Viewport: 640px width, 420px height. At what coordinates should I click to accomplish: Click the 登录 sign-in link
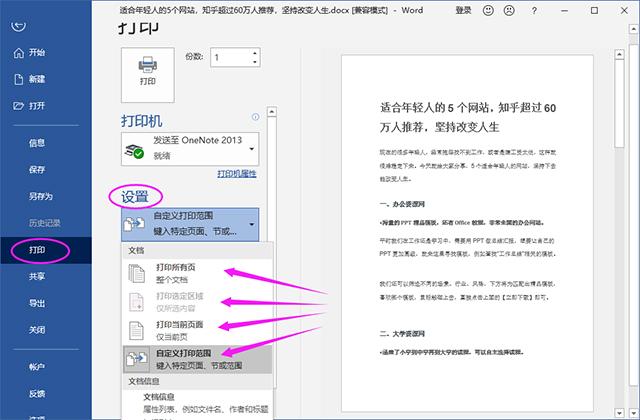[x=463, y=11]
